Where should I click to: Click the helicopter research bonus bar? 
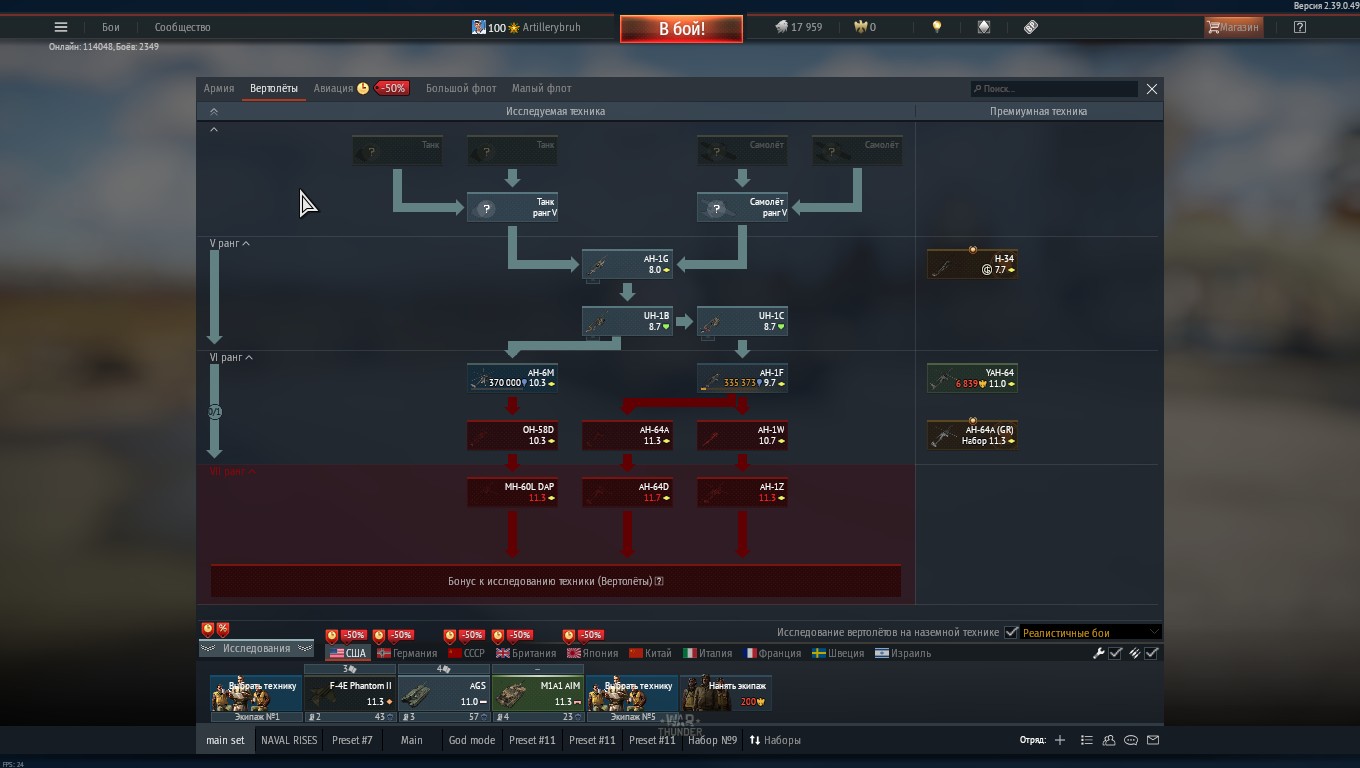pyautogui.click(x=556, y=581)
